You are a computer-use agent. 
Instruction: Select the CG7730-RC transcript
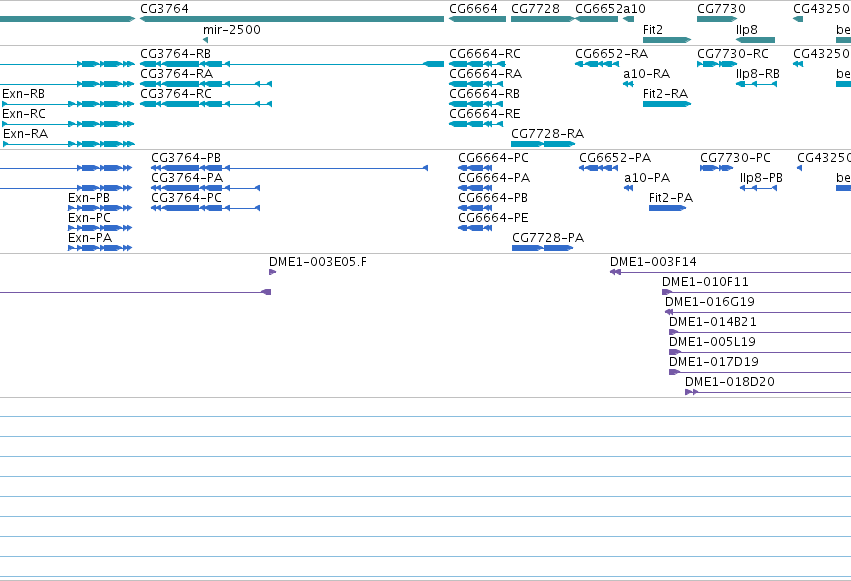pos(733,54)
